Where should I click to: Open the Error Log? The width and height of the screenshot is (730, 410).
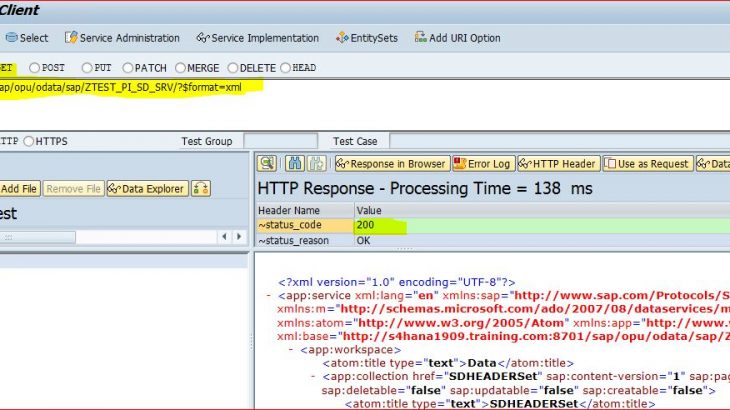484,164
